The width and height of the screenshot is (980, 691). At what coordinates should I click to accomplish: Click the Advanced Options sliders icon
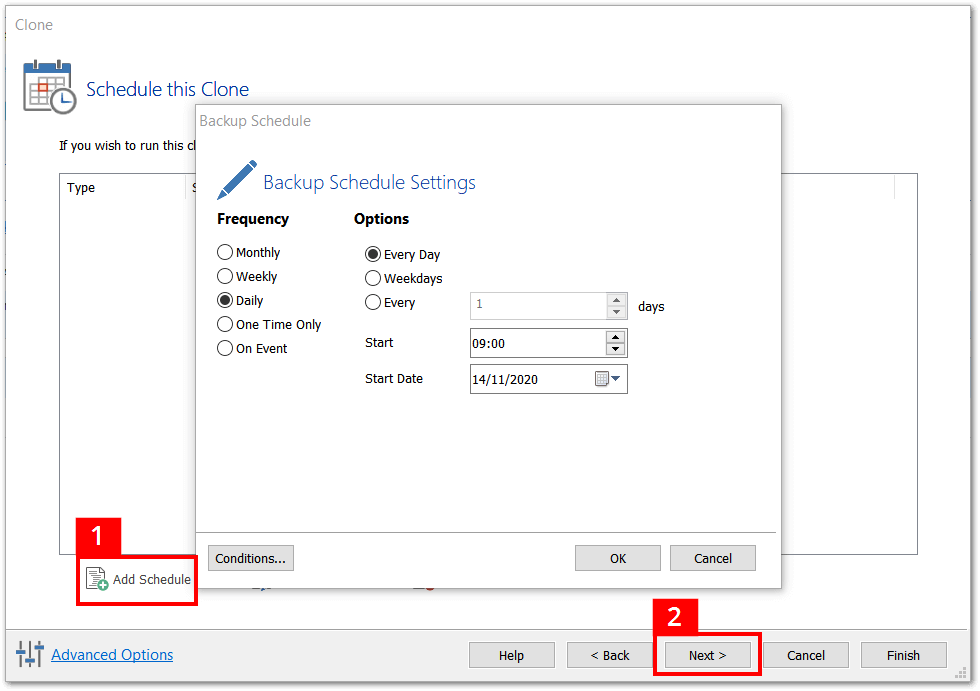click(30, 654)
